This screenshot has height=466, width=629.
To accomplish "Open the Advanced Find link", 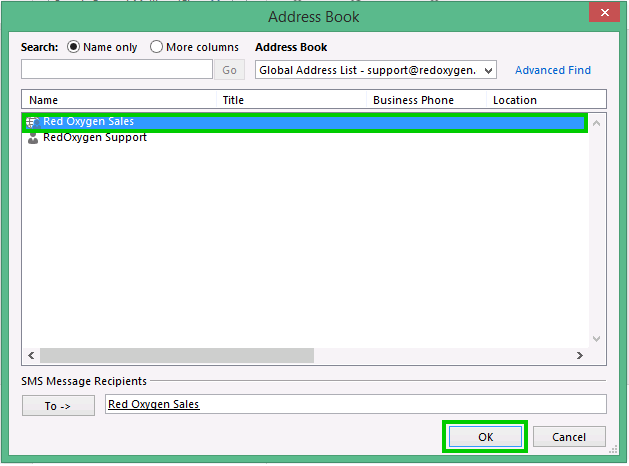I will coord(553,70).
